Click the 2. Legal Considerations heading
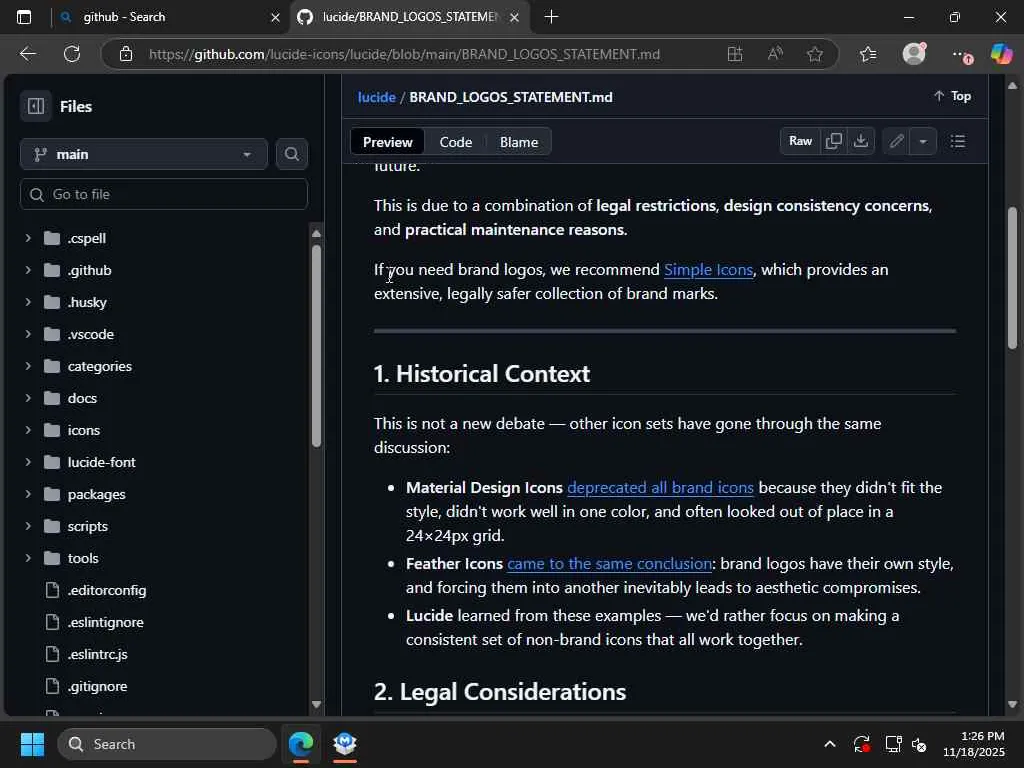 [500, 692]
